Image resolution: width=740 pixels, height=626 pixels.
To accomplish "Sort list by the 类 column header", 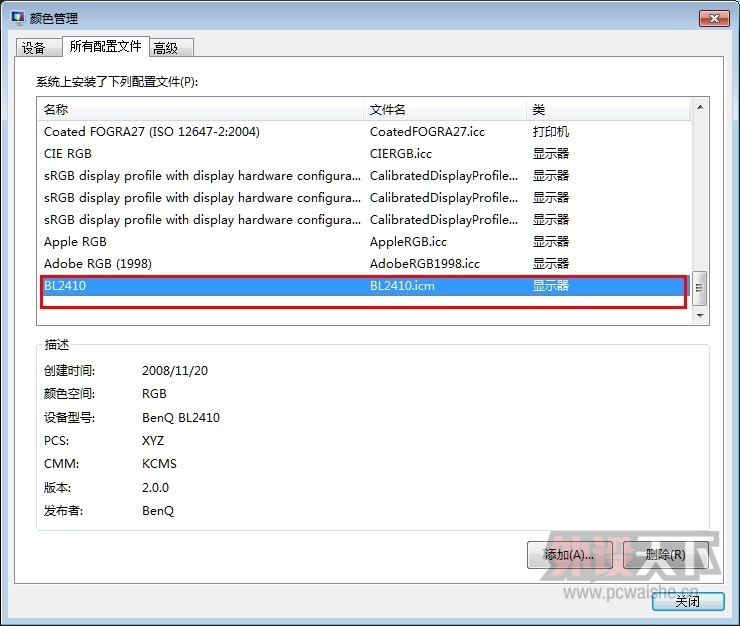I will [608, 110].
